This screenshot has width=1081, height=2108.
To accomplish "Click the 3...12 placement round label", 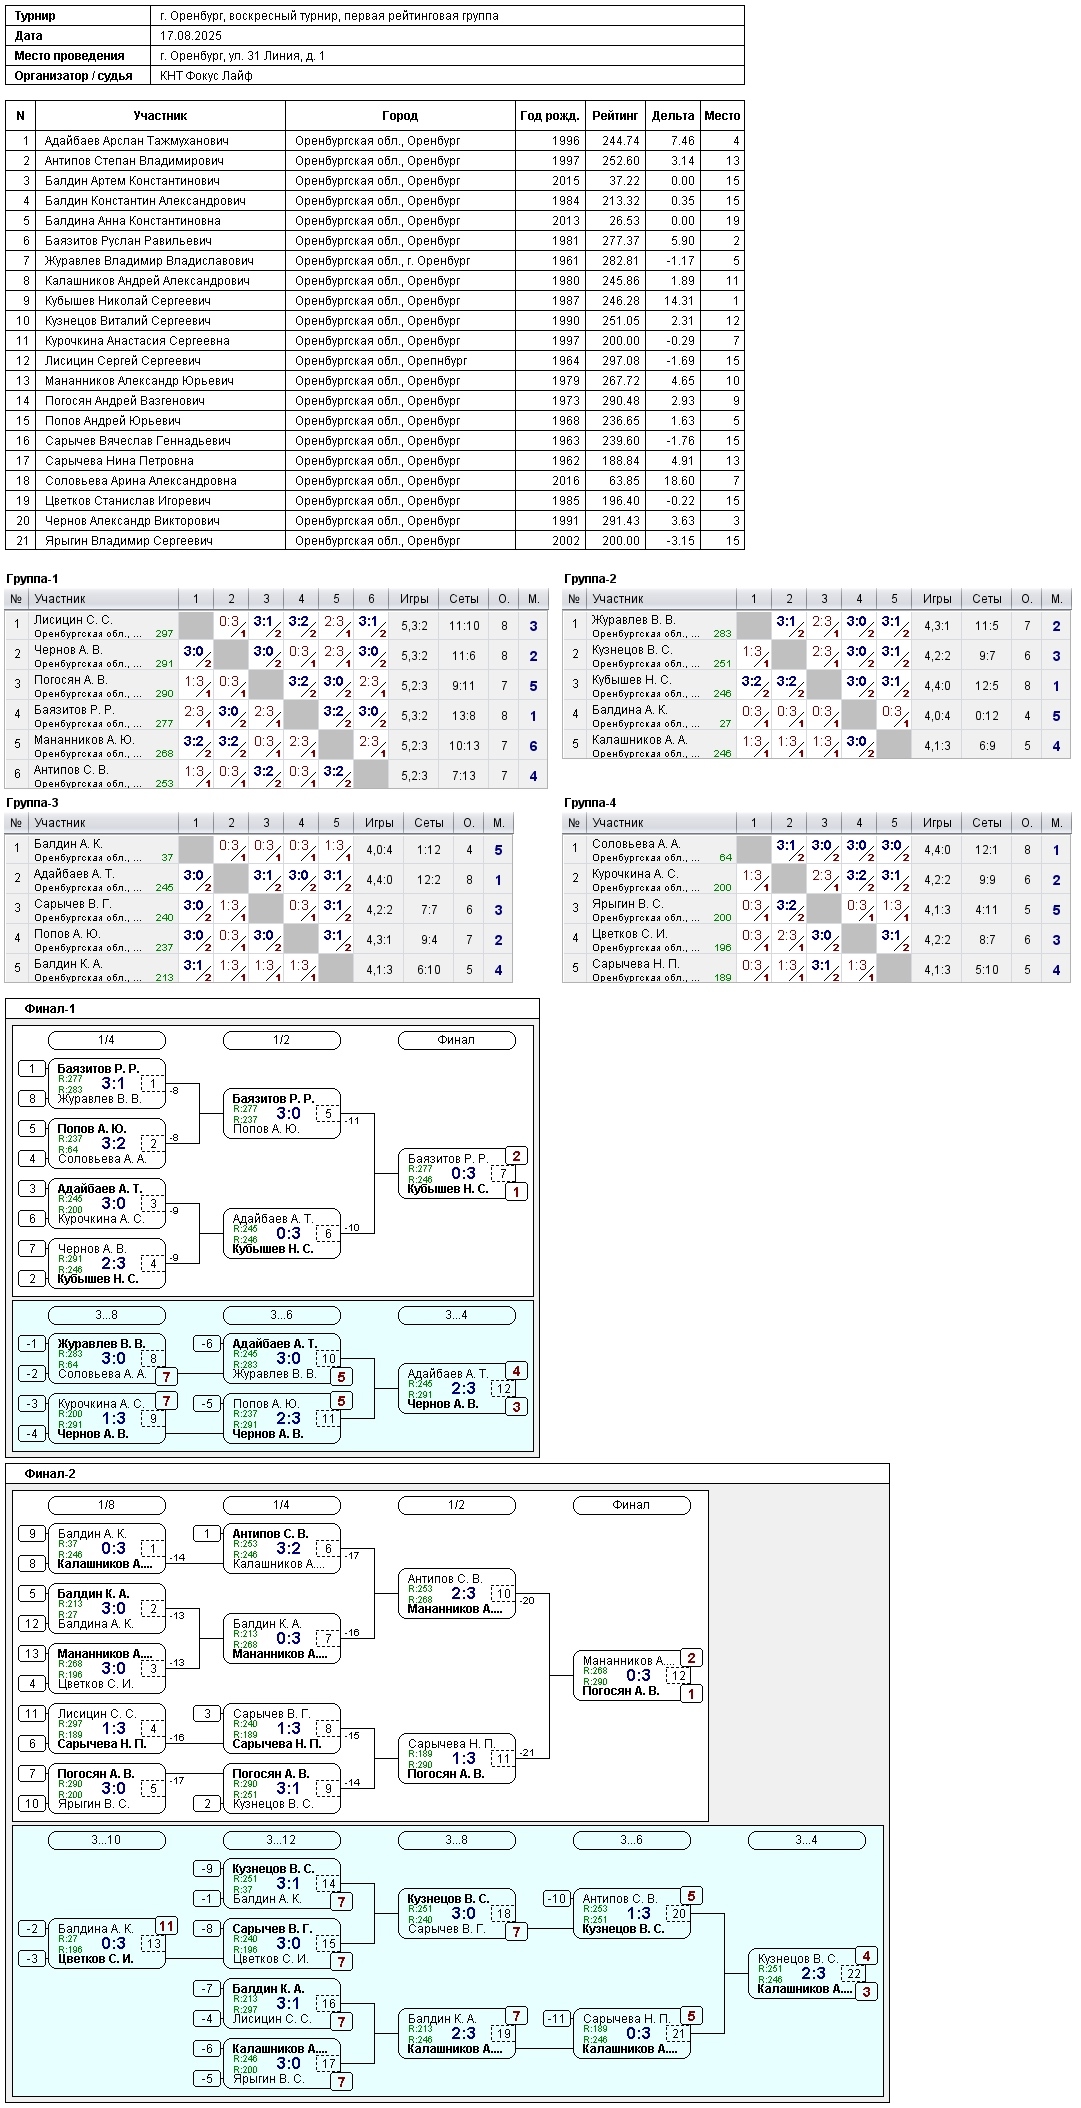I will click(281, 1840).
